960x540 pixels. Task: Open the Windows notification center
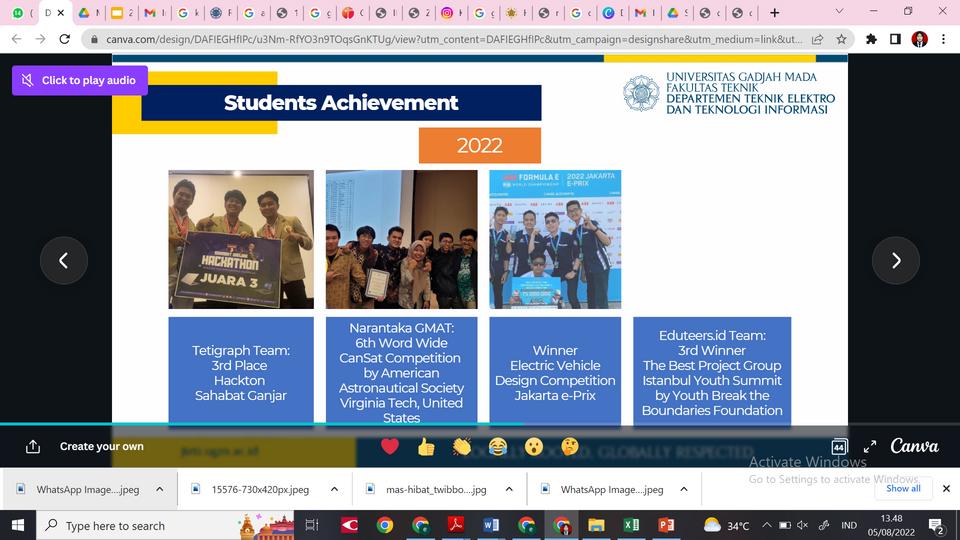click(936, 526)
